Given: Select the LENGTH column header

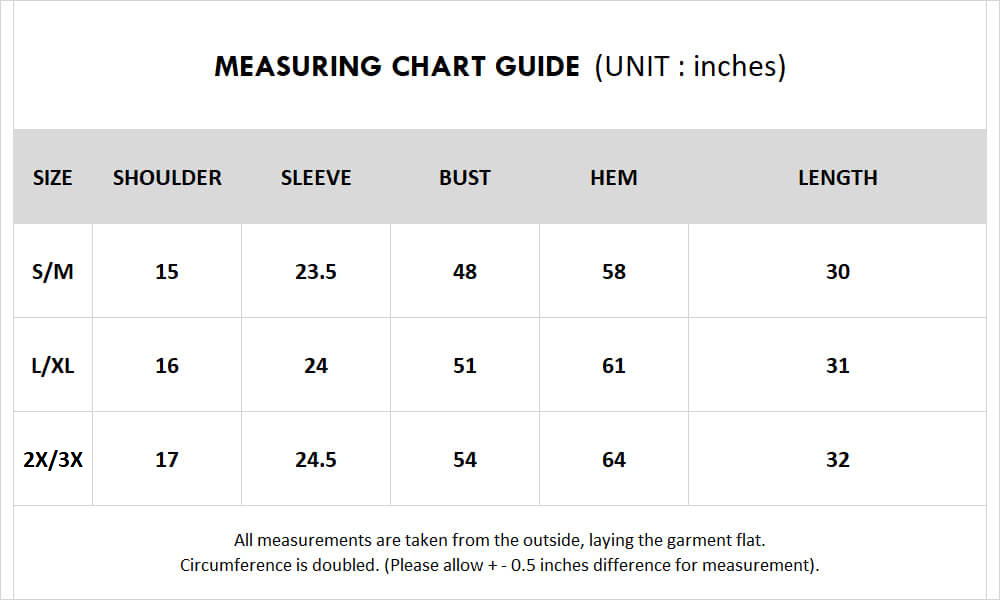Looking at the screenshot, I should click(837, 177).
